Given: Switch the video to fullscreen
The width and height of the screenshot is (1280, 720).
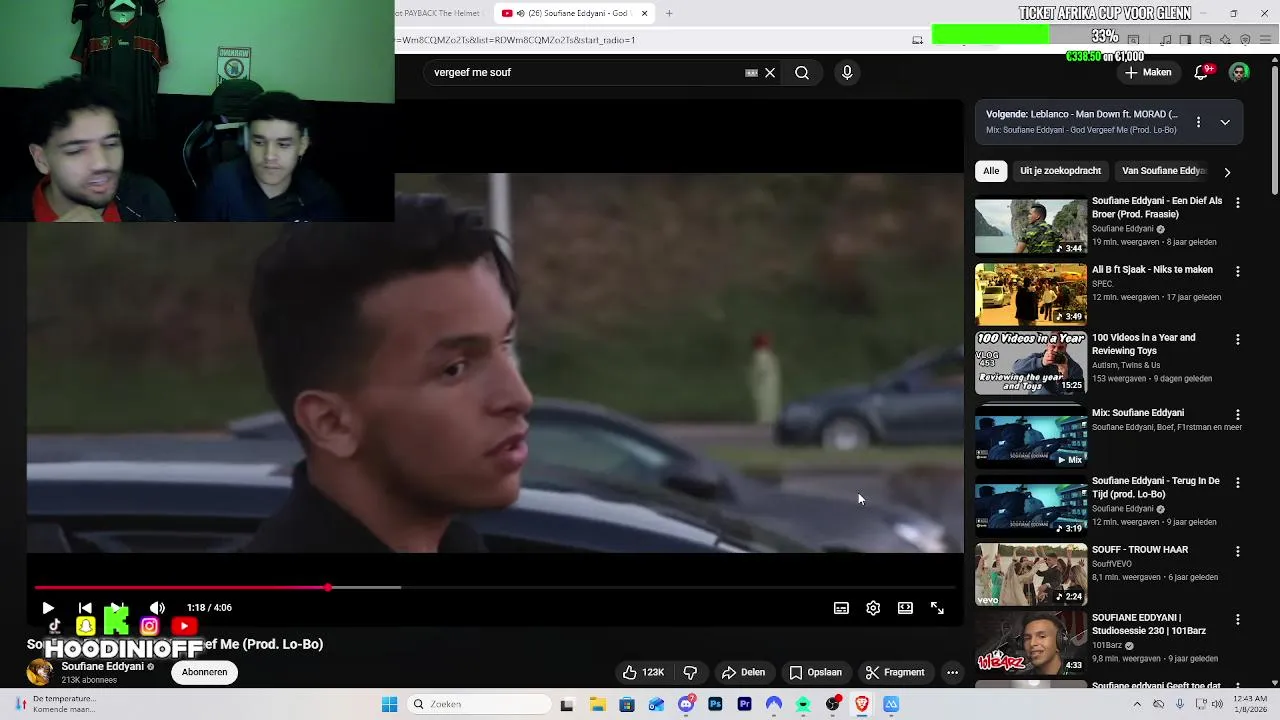Looking at the screenshot, I should point(937,608).
